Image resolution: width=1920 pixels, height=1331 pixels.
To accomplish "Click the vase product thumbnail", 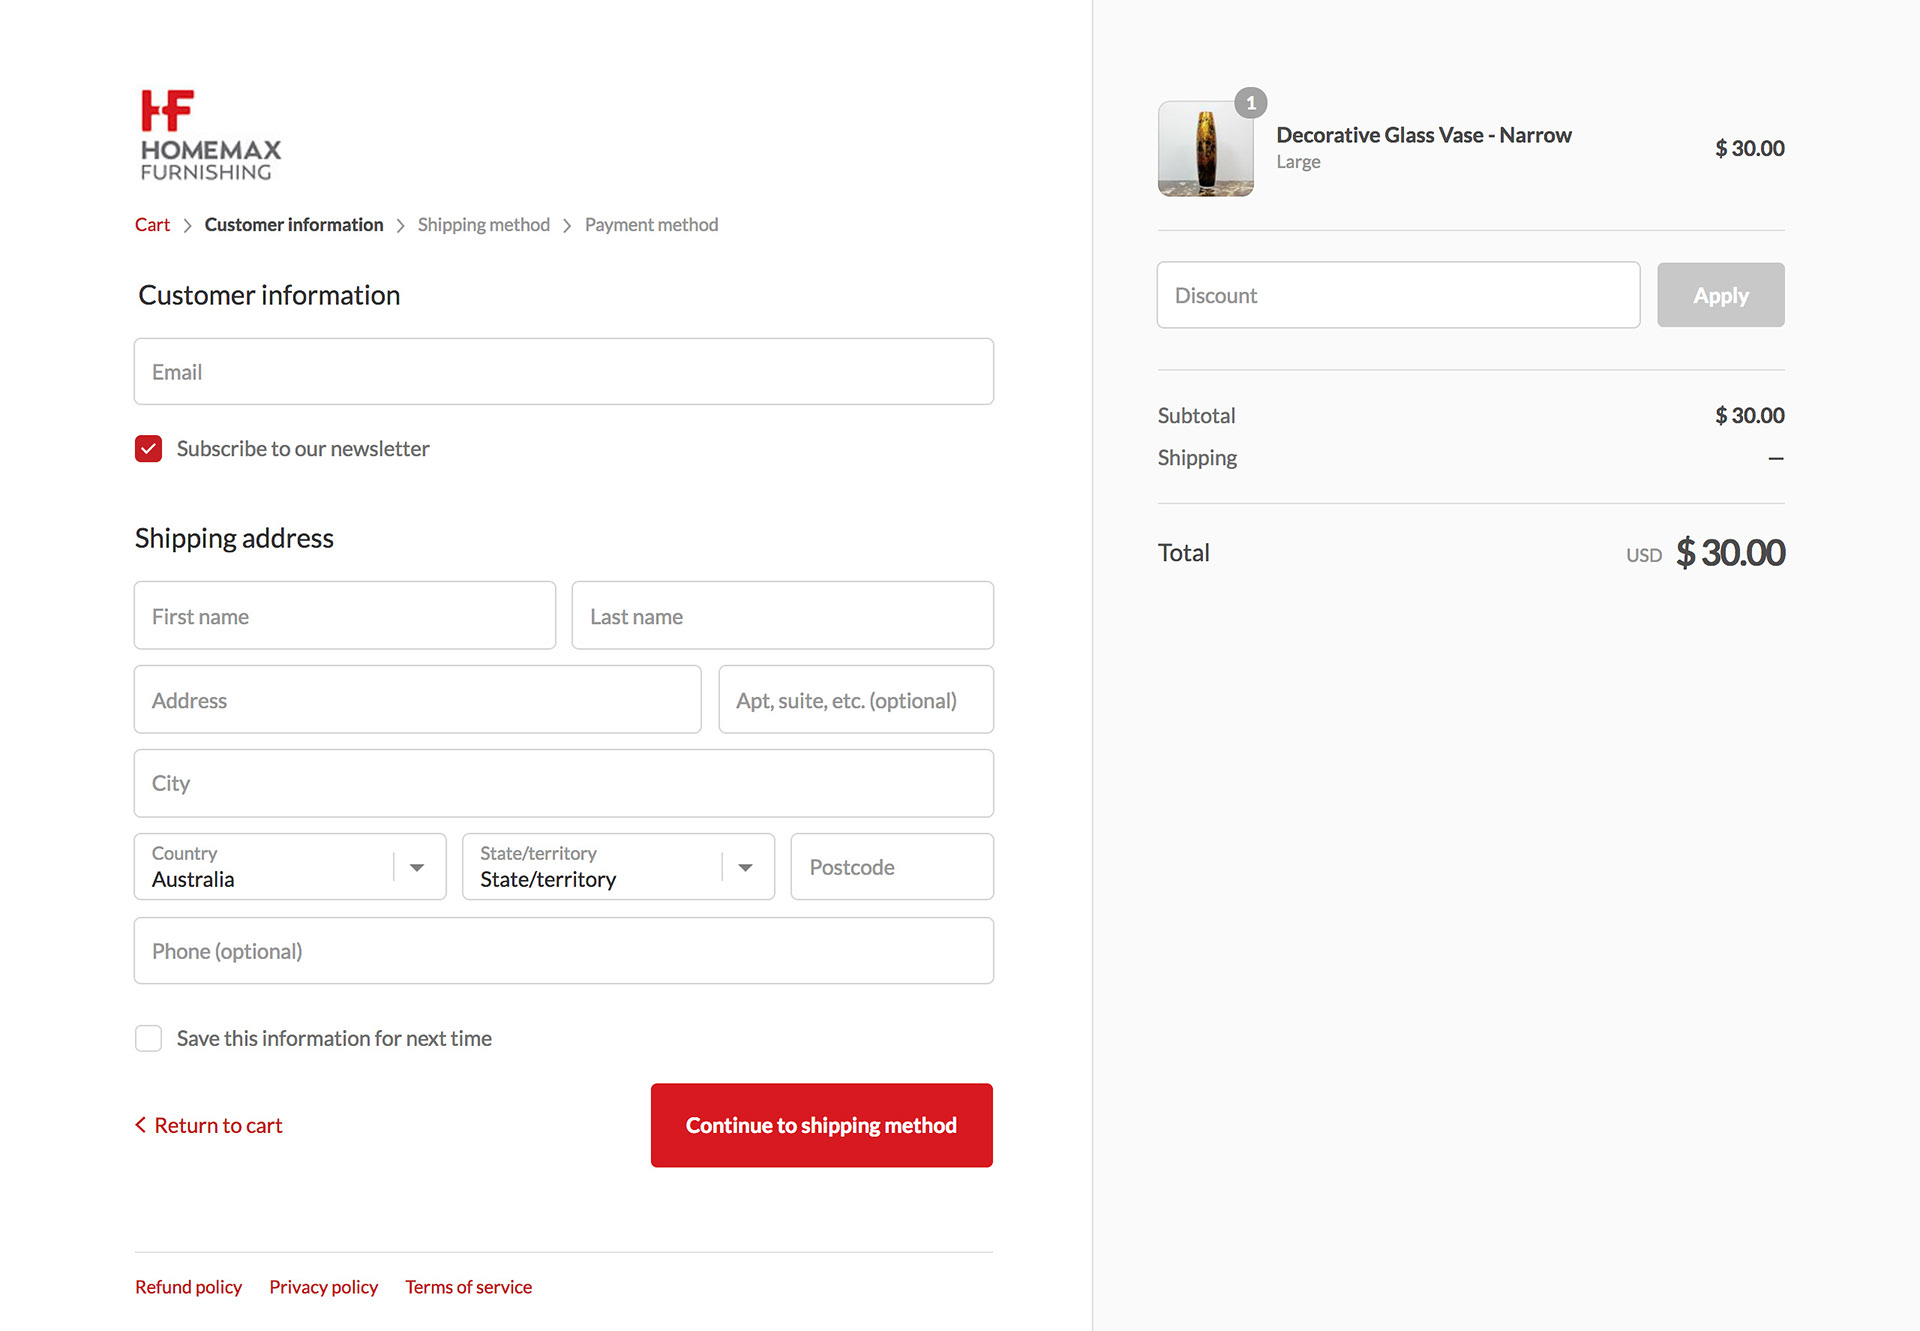I will click(1205, 150).
